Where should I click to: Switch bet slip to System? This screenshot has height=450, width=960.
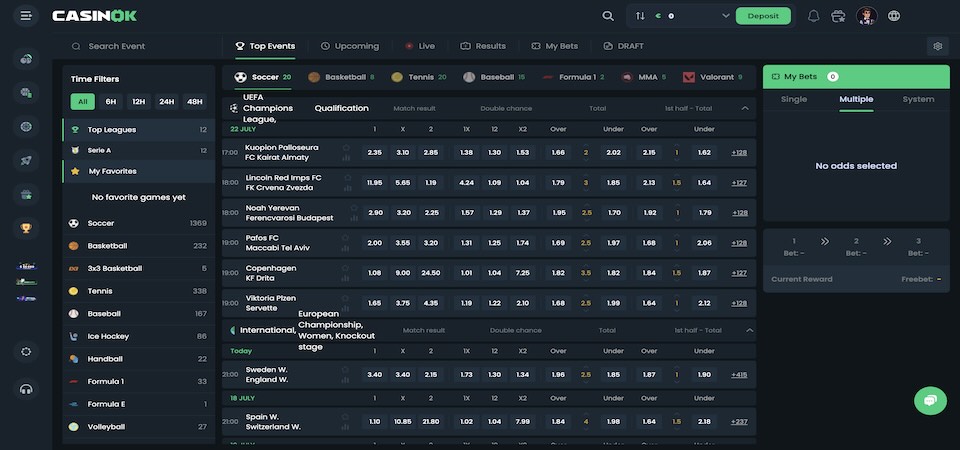point(918,99)
